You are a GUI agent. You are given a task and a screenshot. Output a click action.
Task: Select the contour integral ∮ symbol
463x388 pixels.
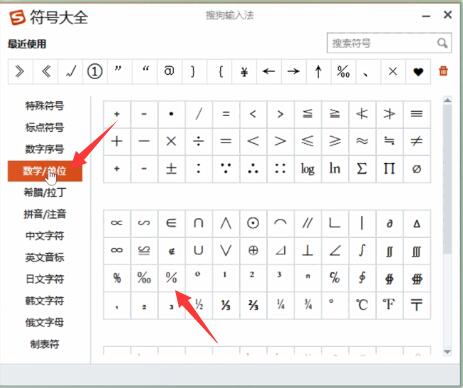click(362, 278)
